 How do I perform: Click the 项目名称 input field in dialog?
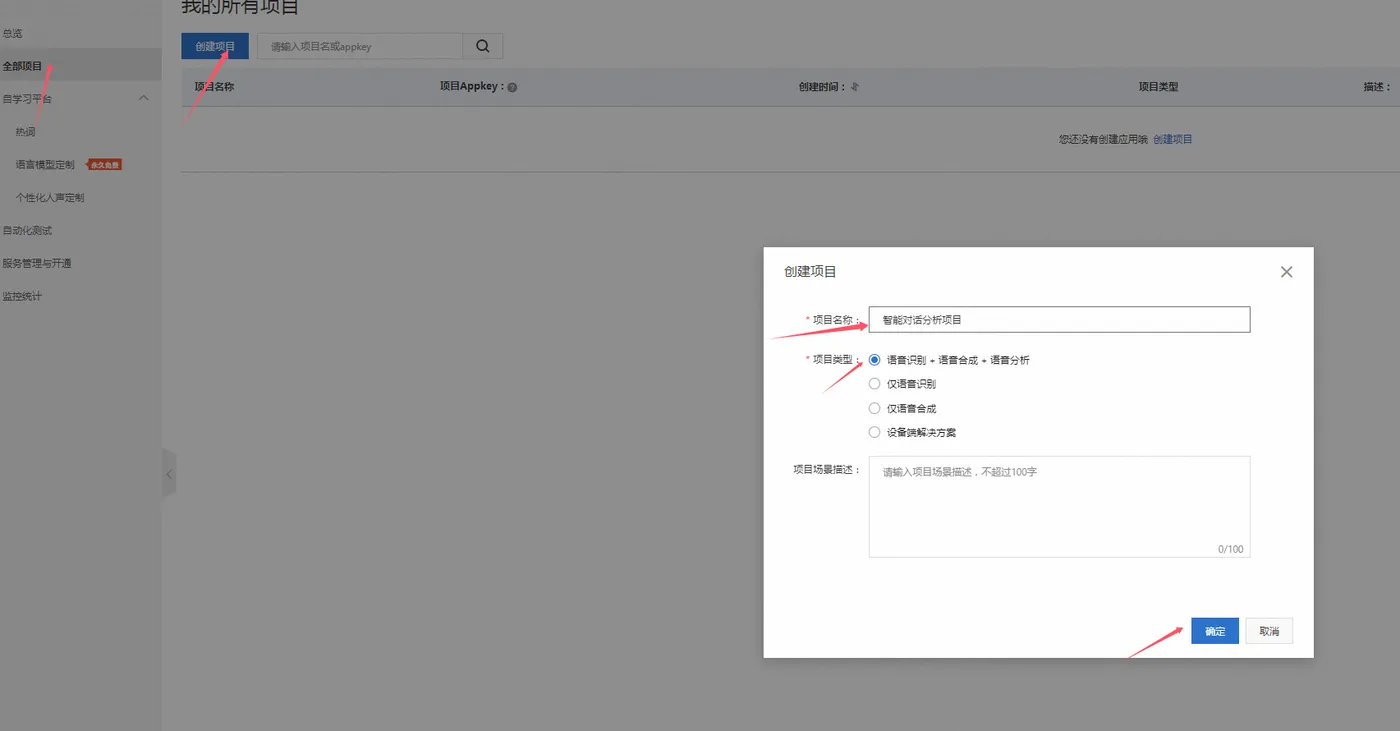[x=1059, y=319]
